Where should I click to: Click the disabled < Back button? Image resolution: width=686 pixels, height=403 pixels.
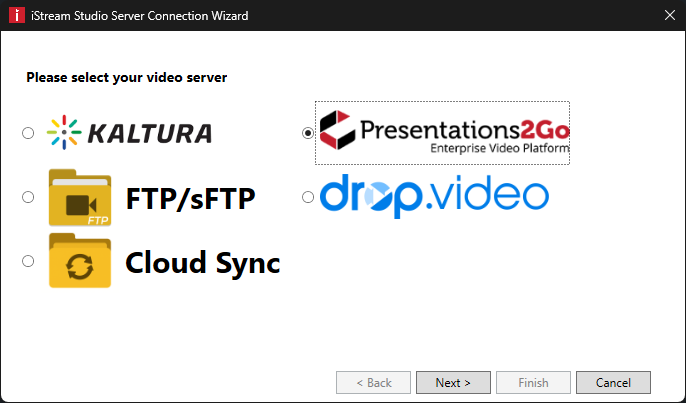coord(373,382)
